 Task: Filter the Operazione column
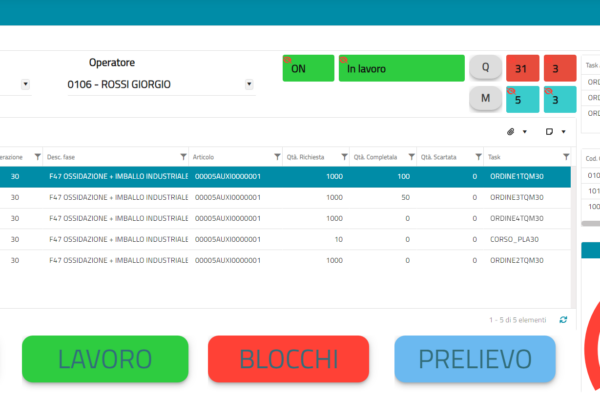(x=38, y=157)
